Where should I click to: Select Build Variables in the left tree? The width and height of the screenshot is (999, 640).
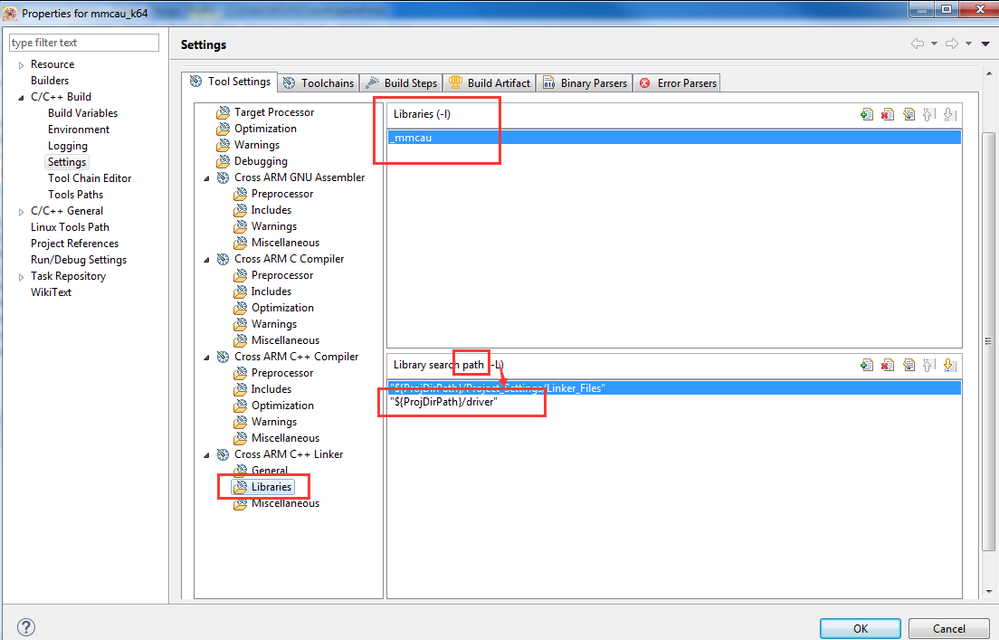pos(83,113)
